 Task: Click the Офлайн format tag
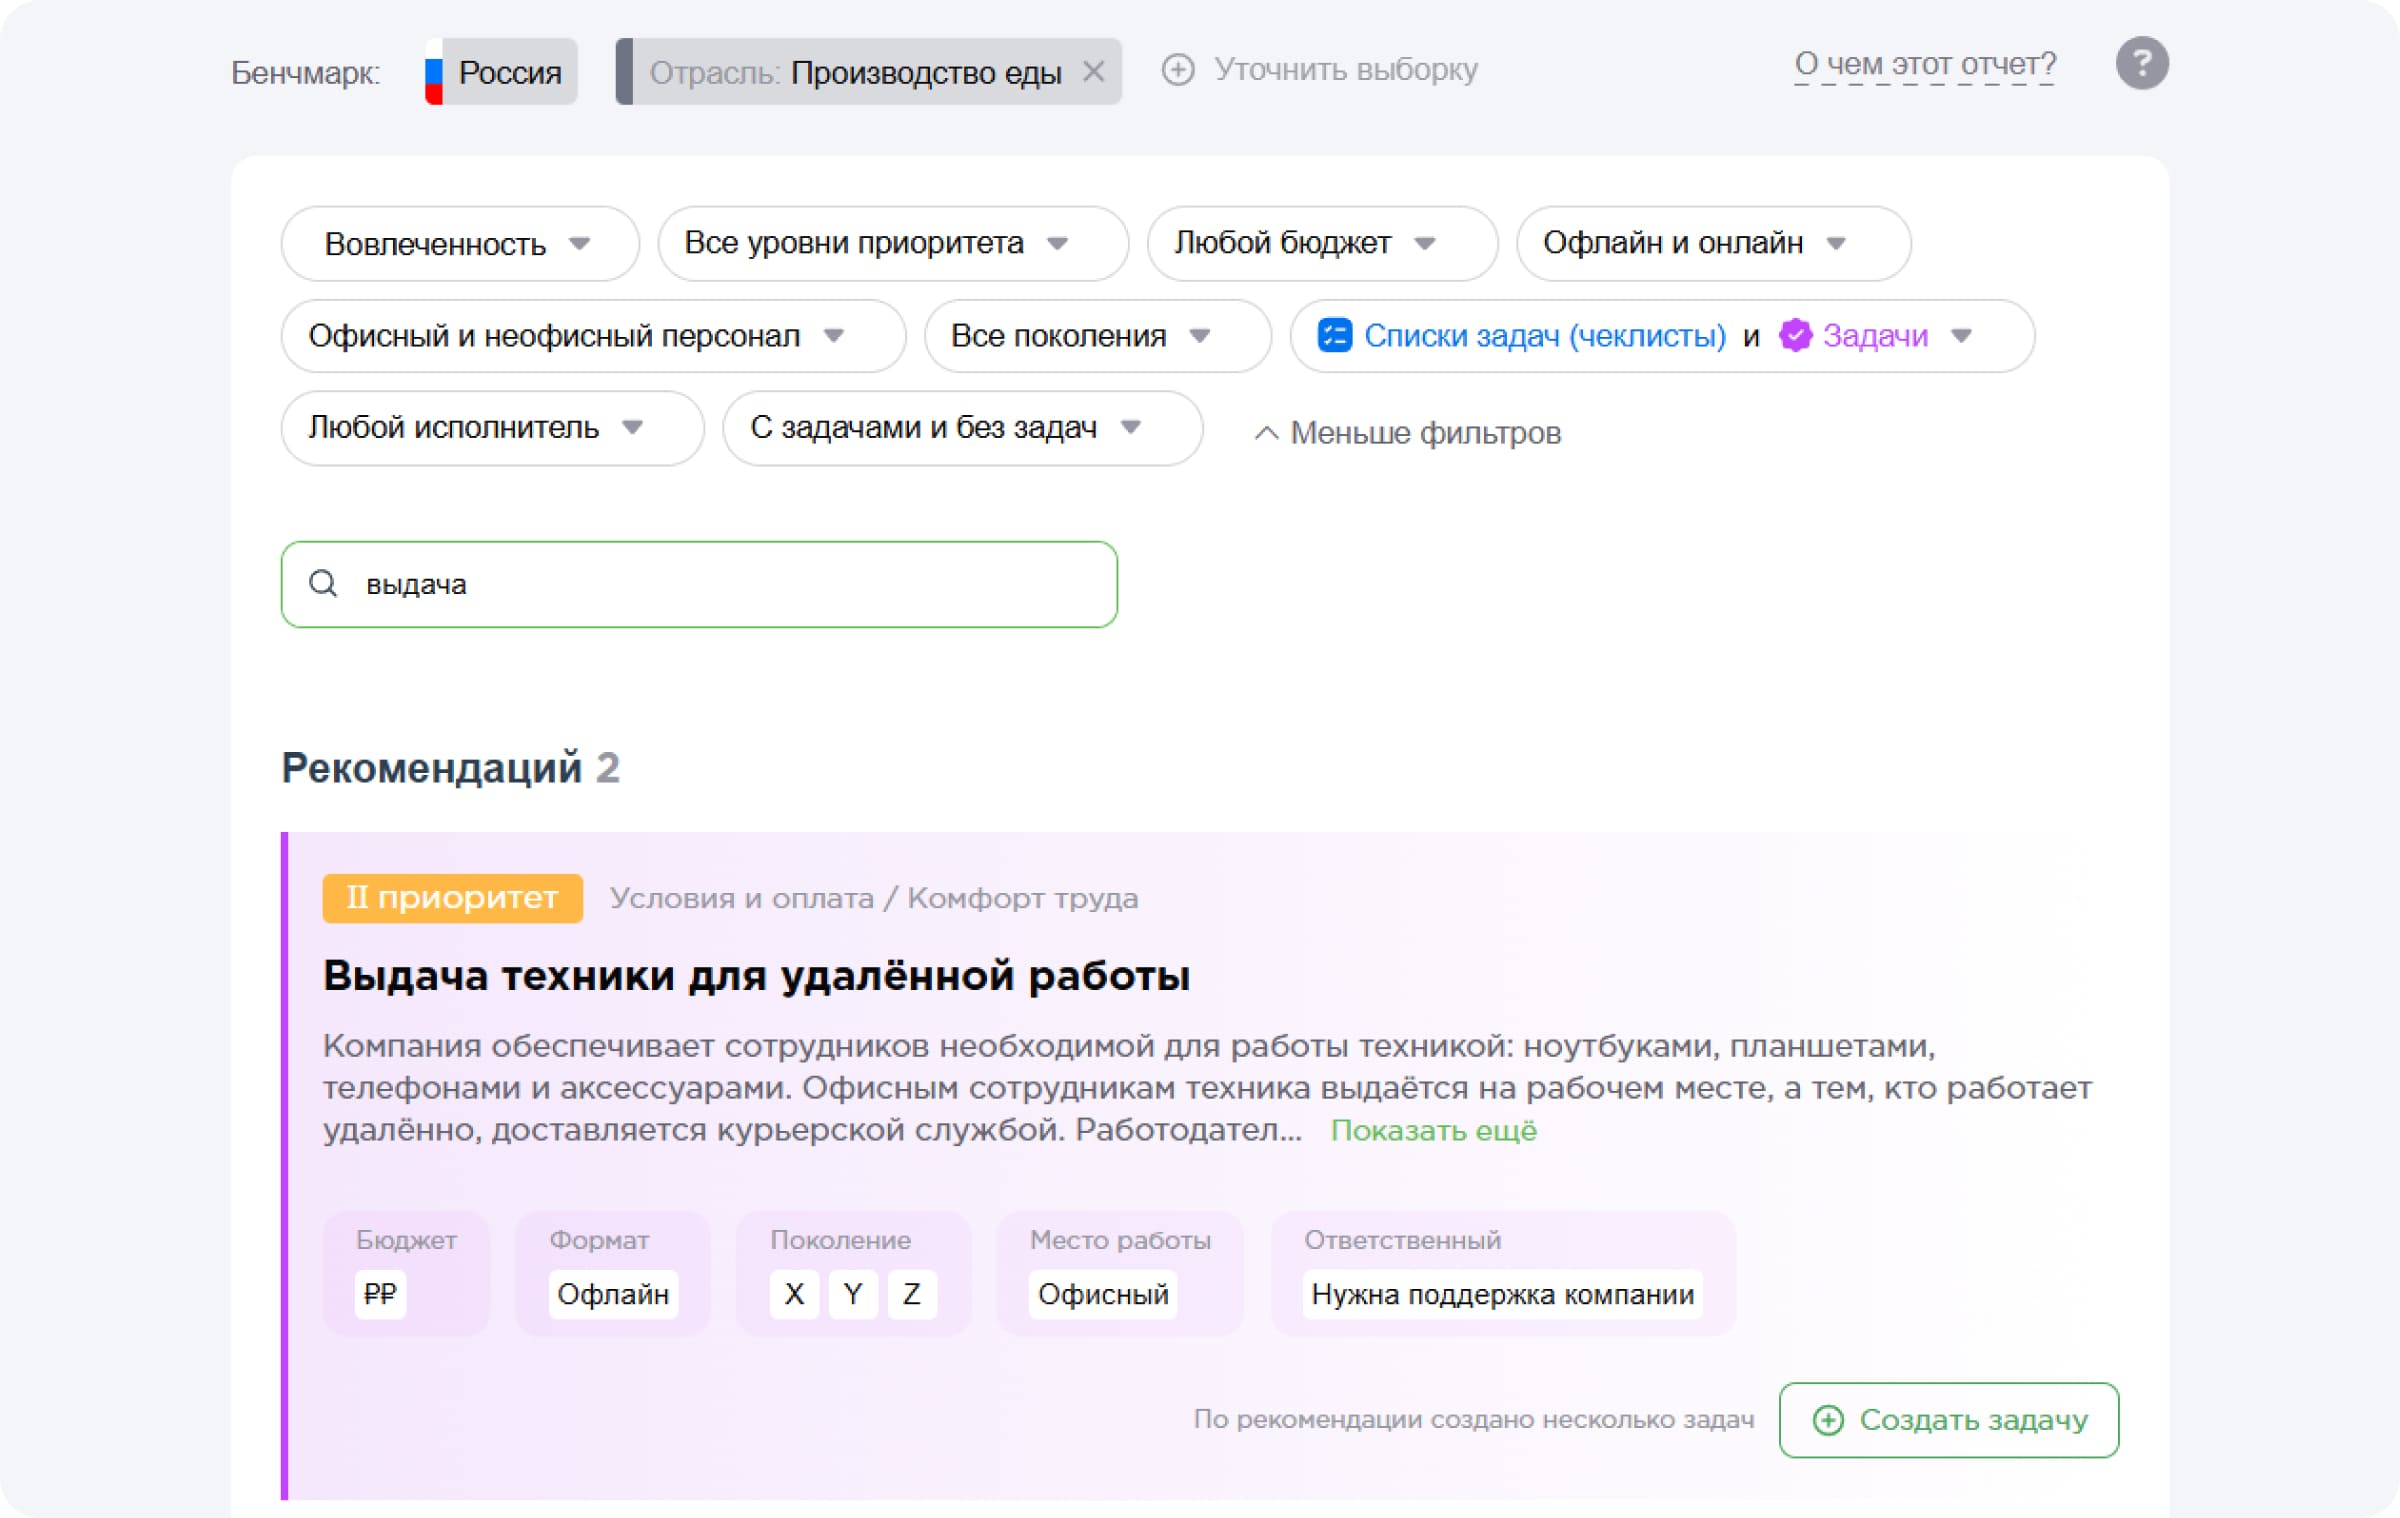point(613,1294)
